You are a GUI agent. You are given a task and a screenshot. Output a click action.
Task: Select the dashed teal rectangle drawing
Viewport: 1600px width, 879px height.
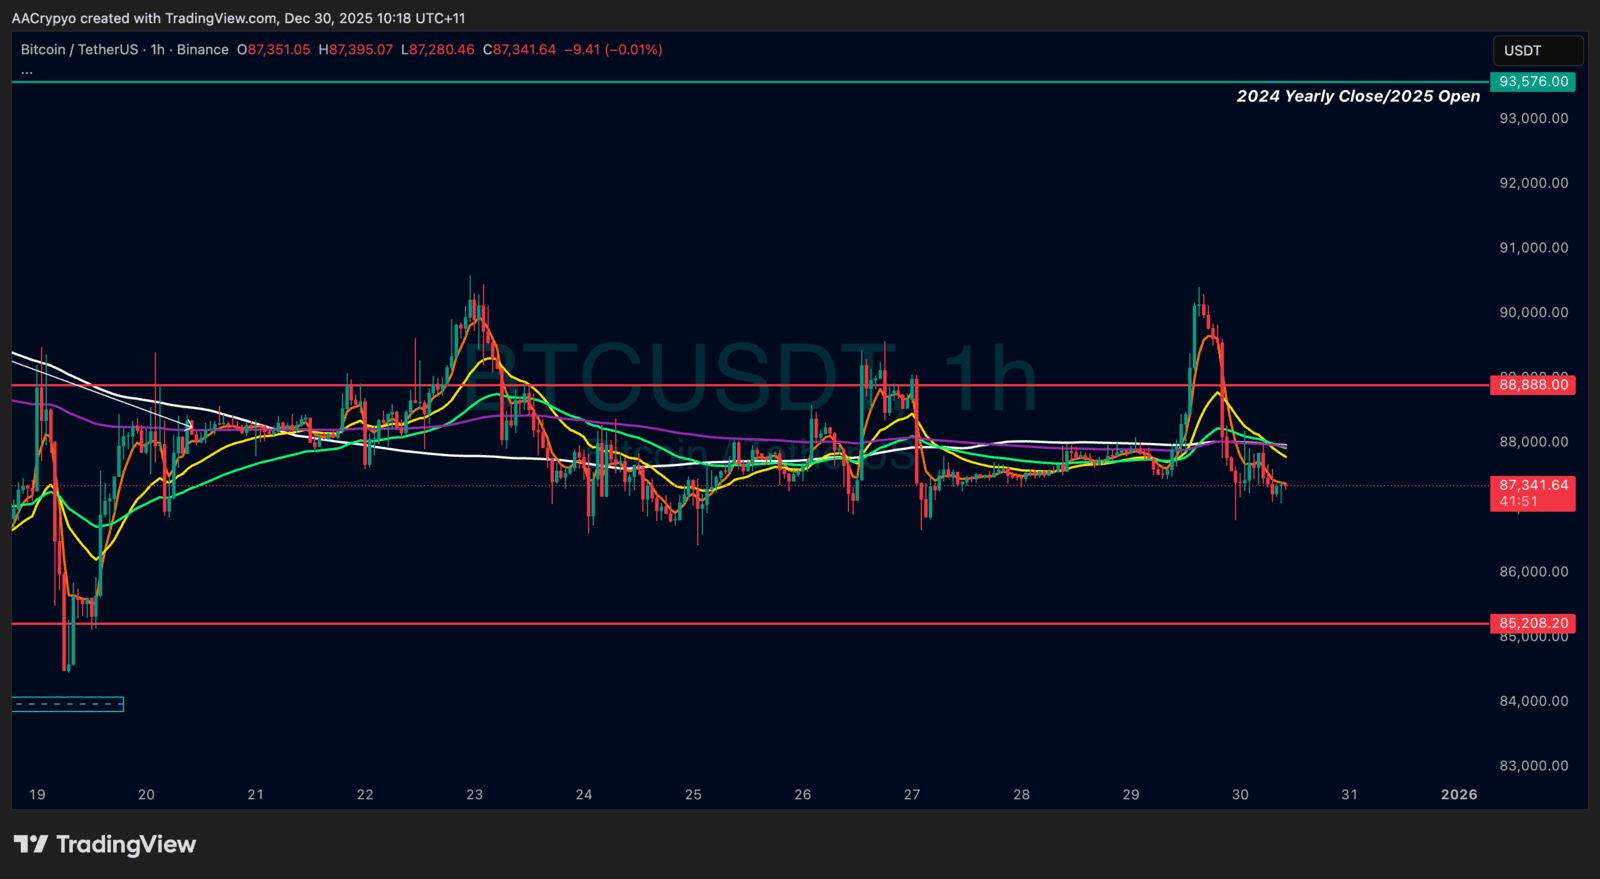point(68,704)
